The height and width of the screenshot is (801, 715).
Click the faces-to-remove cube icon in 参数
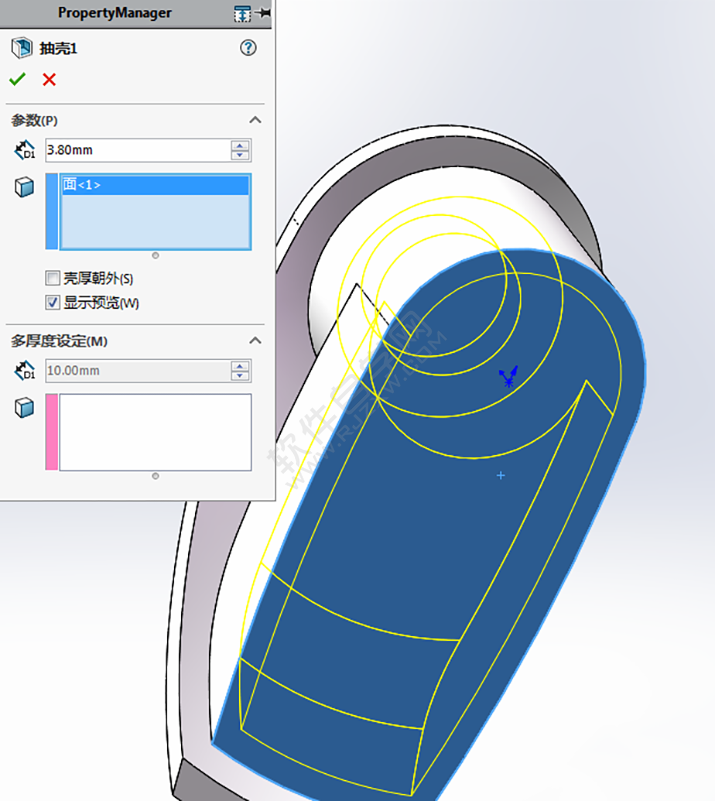tap(24, 187)
